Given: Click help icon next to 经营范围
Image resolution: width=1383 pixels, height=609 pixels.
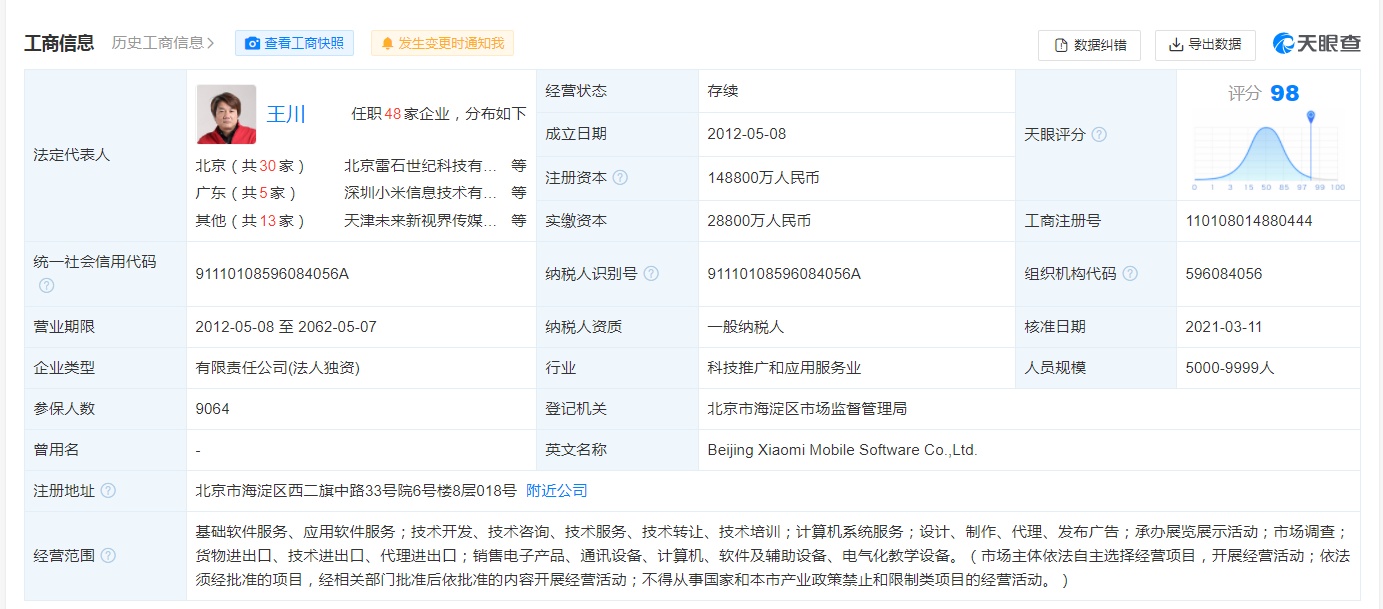Looking at the screenshot, I should coord(108,556).
